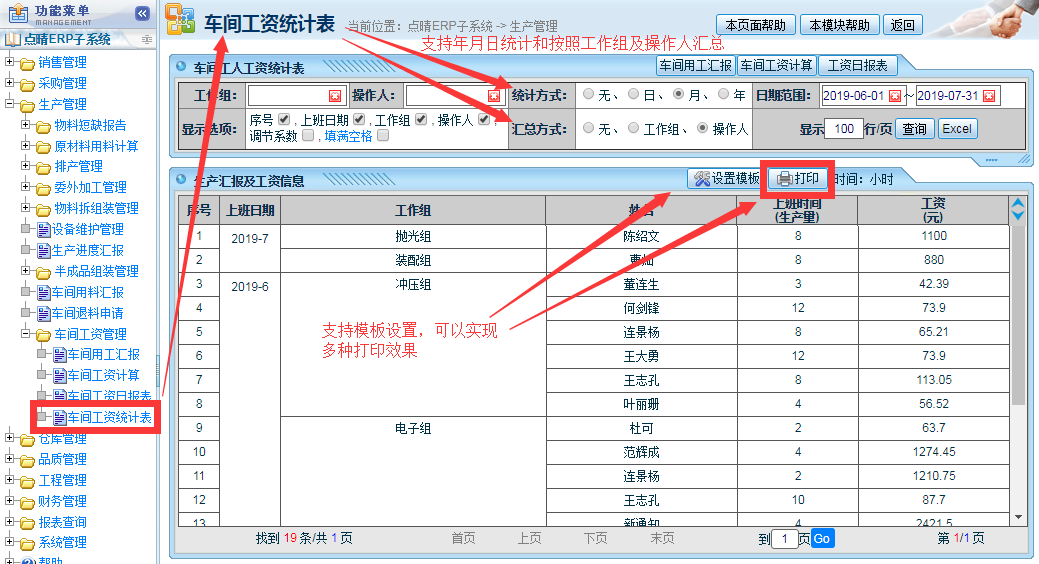Clear the end date 2019-07-31 with its red icon
This screenshot has height=564, width=1039.
(x=989, y=96)
